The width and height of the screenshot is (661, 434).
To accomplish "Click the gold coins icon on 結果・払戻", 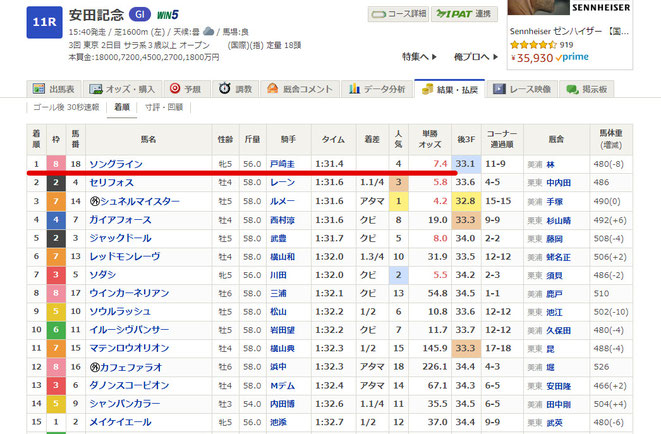I will [x=427, y=89].
